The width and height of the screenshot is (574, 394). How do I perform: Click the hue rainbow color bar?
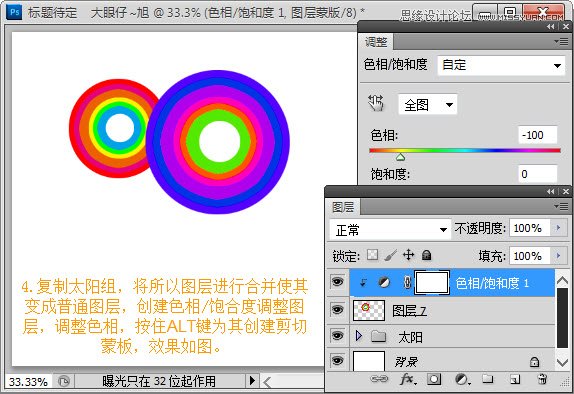point(465,150)
